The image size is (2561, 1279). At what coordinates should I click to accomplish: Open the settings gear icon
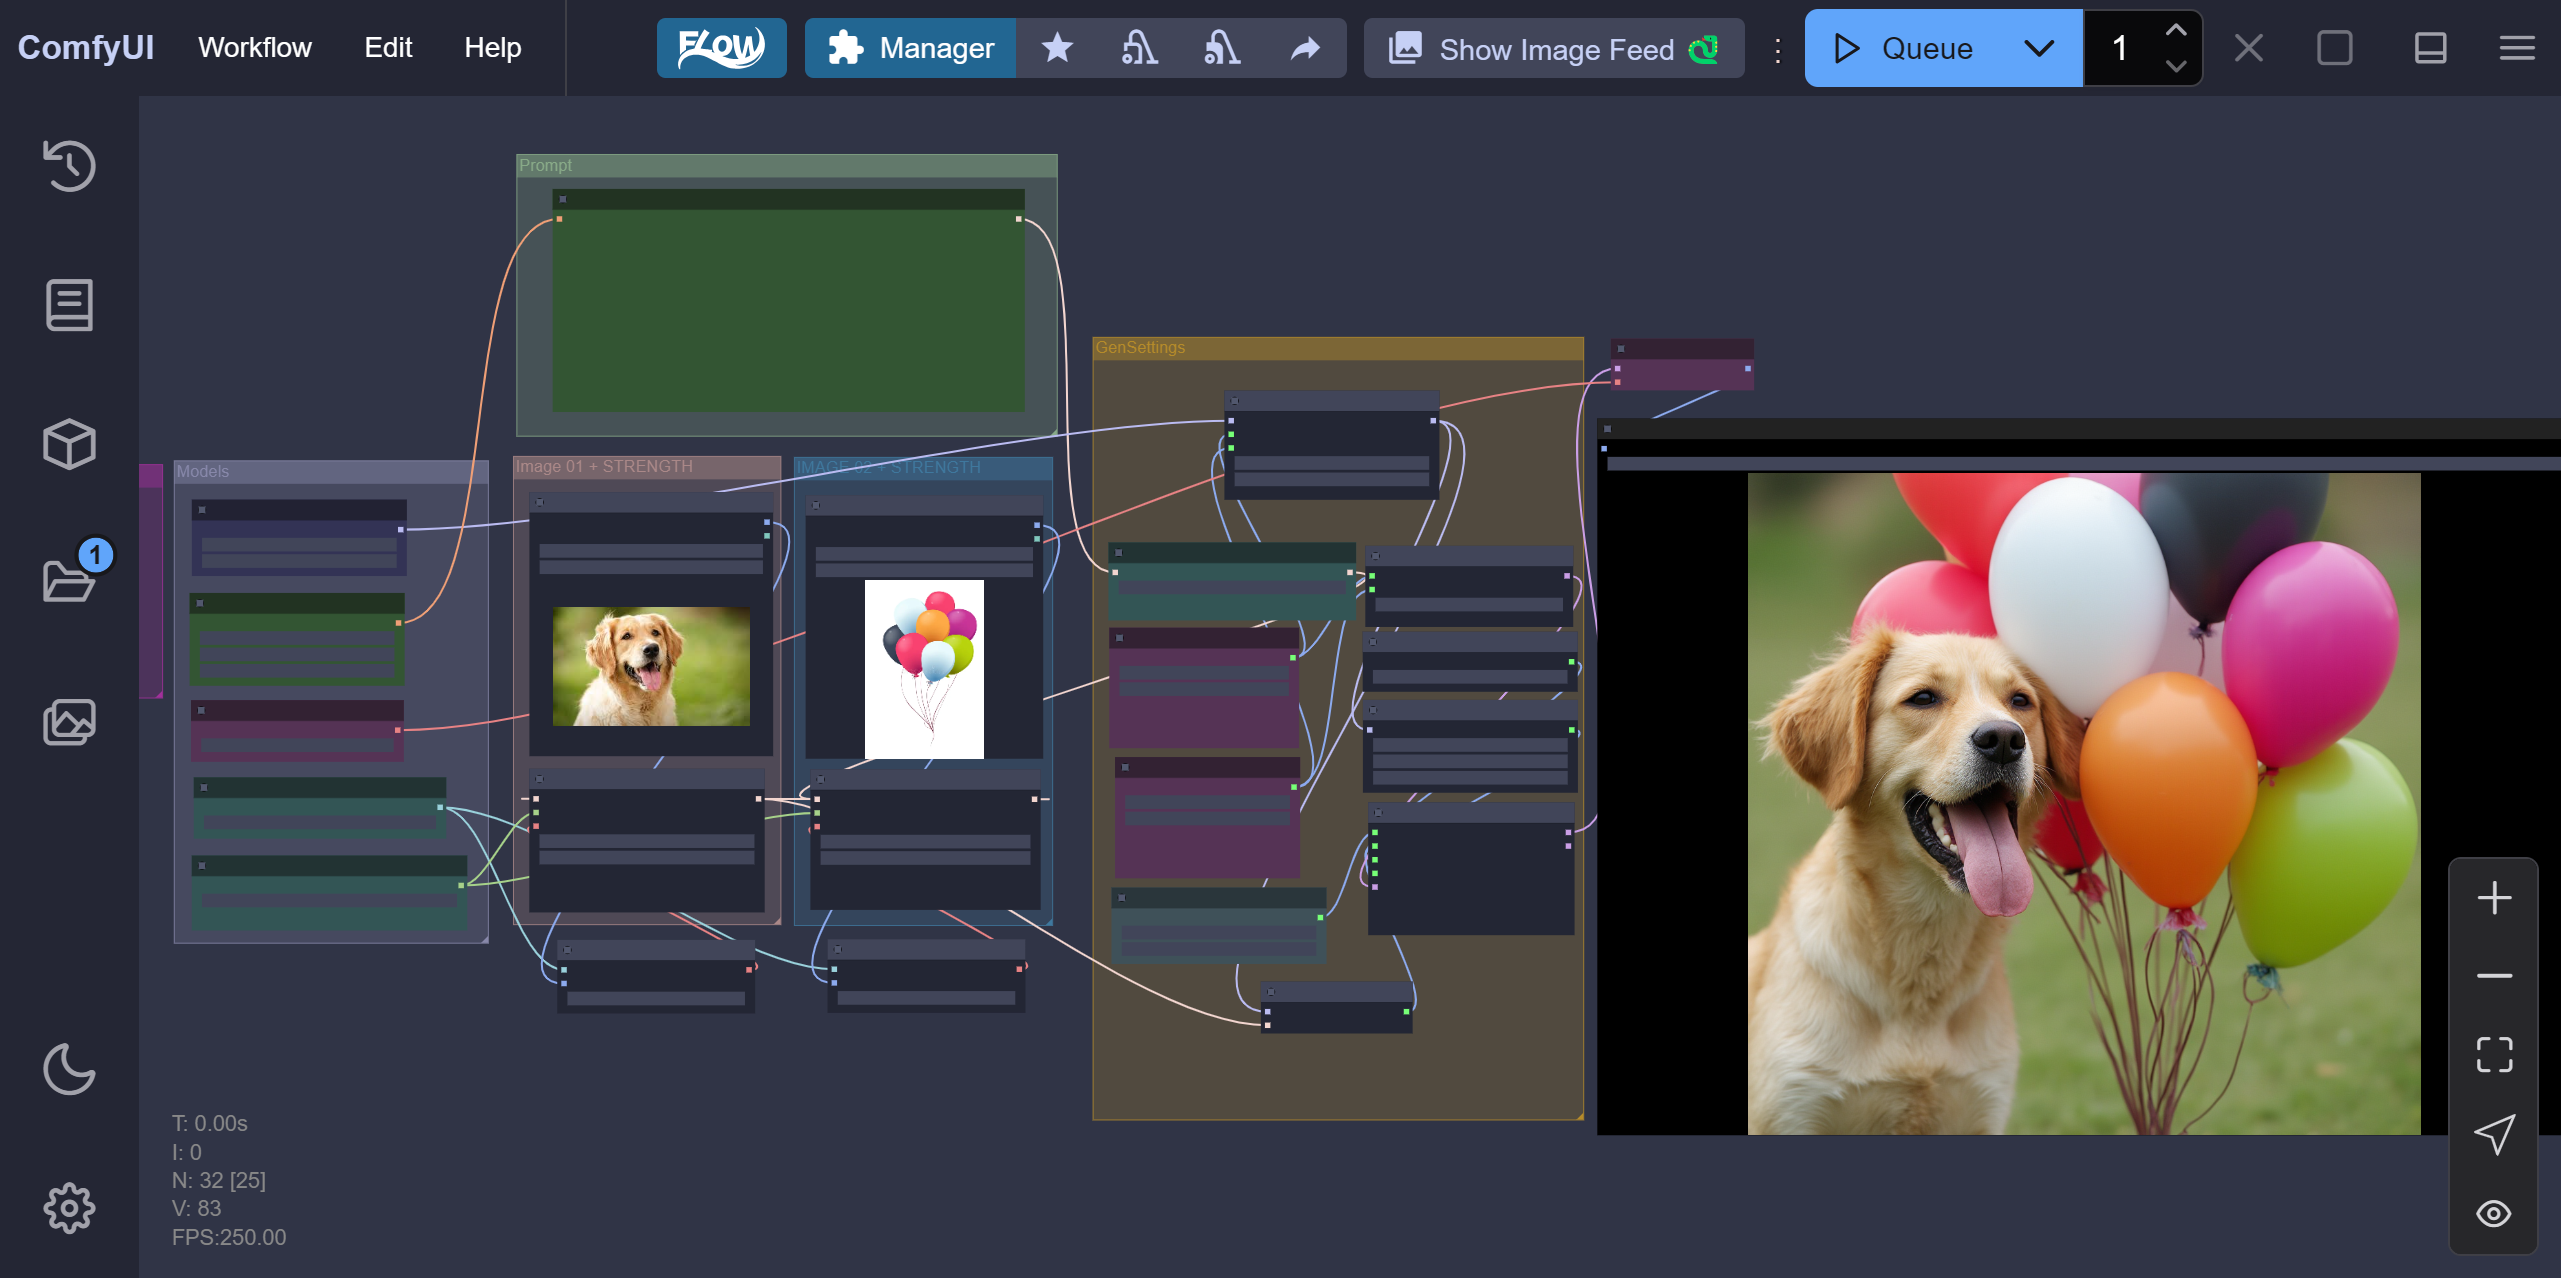coord(69,1208)
